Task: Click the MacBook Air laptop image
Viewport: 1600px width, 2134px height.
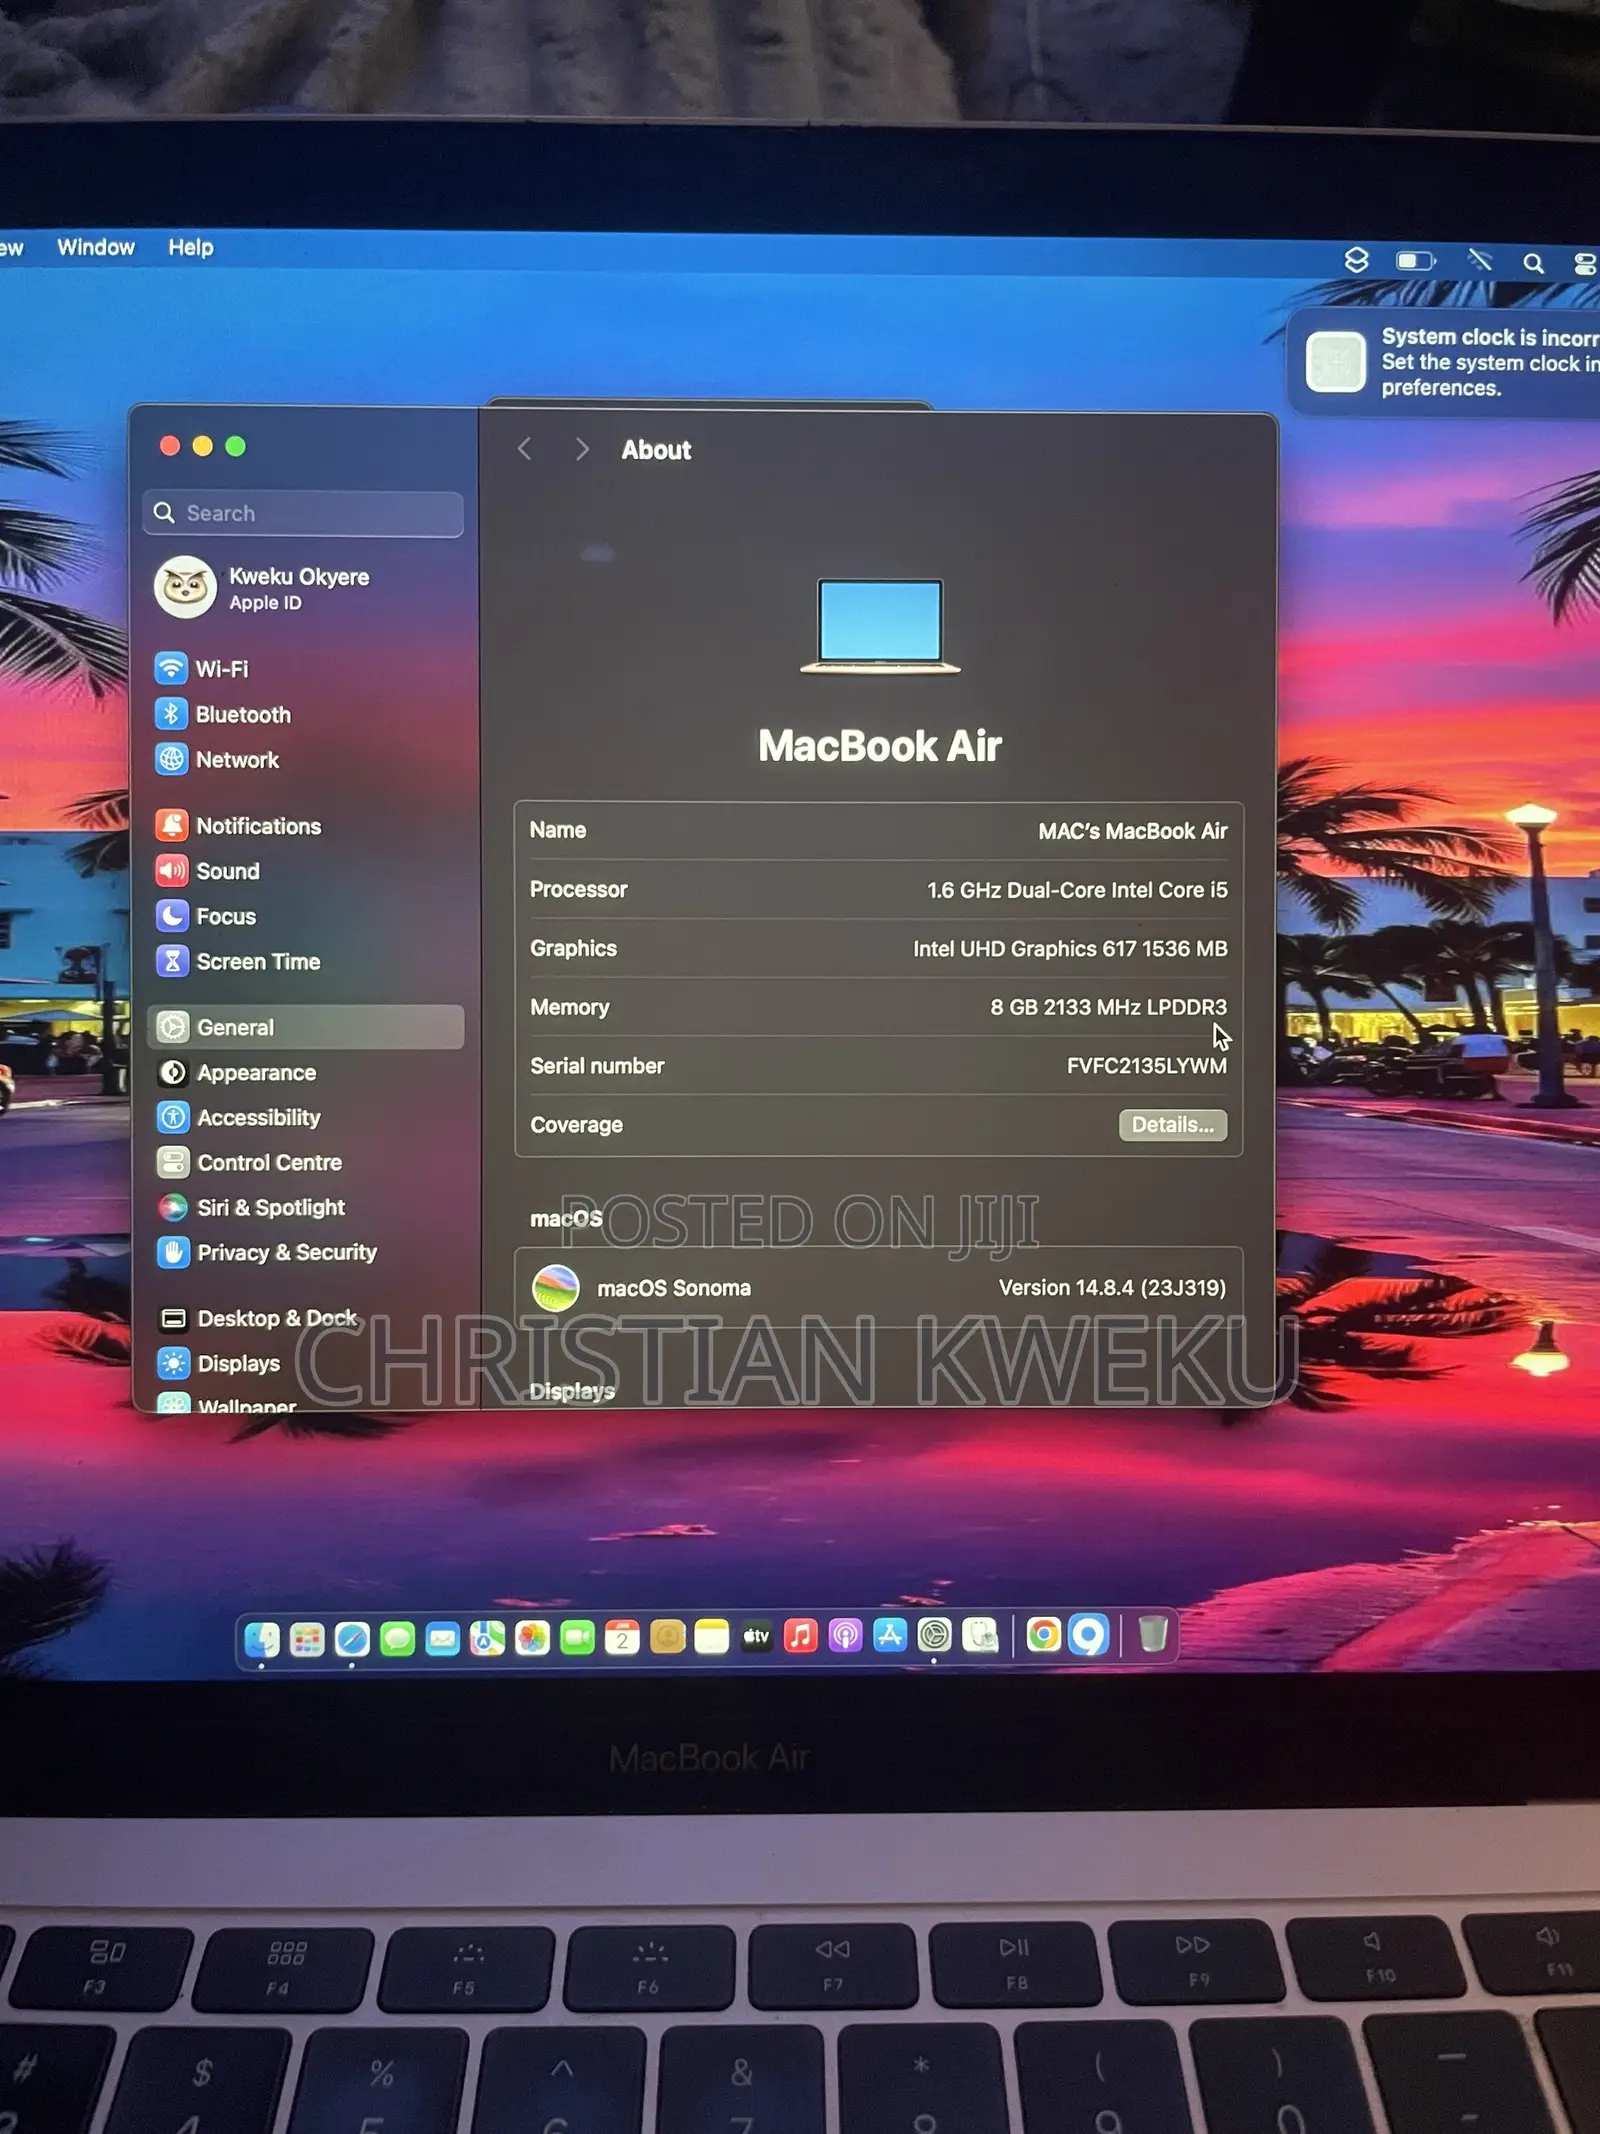Action: point(880,626)
